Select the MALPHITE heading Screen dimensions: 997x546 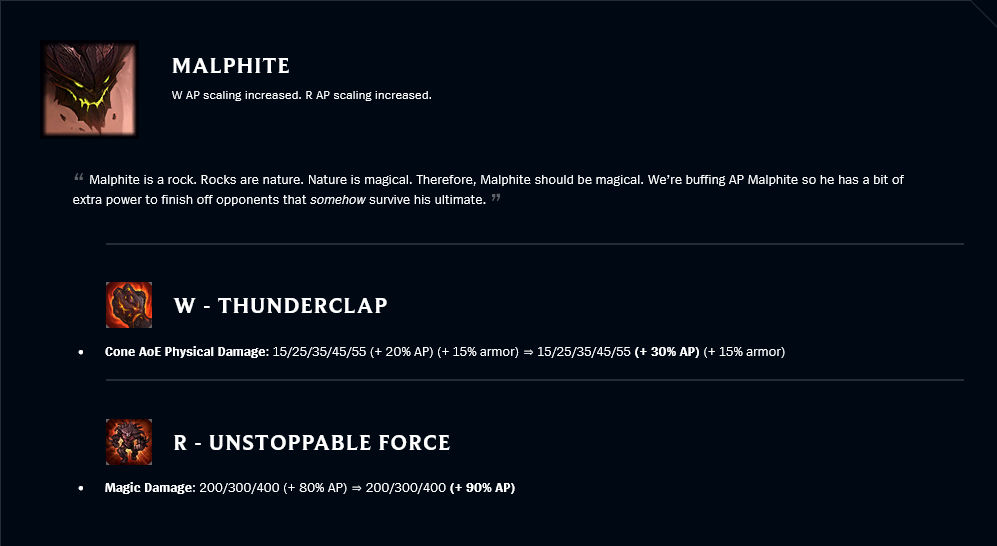pos(231,65)
